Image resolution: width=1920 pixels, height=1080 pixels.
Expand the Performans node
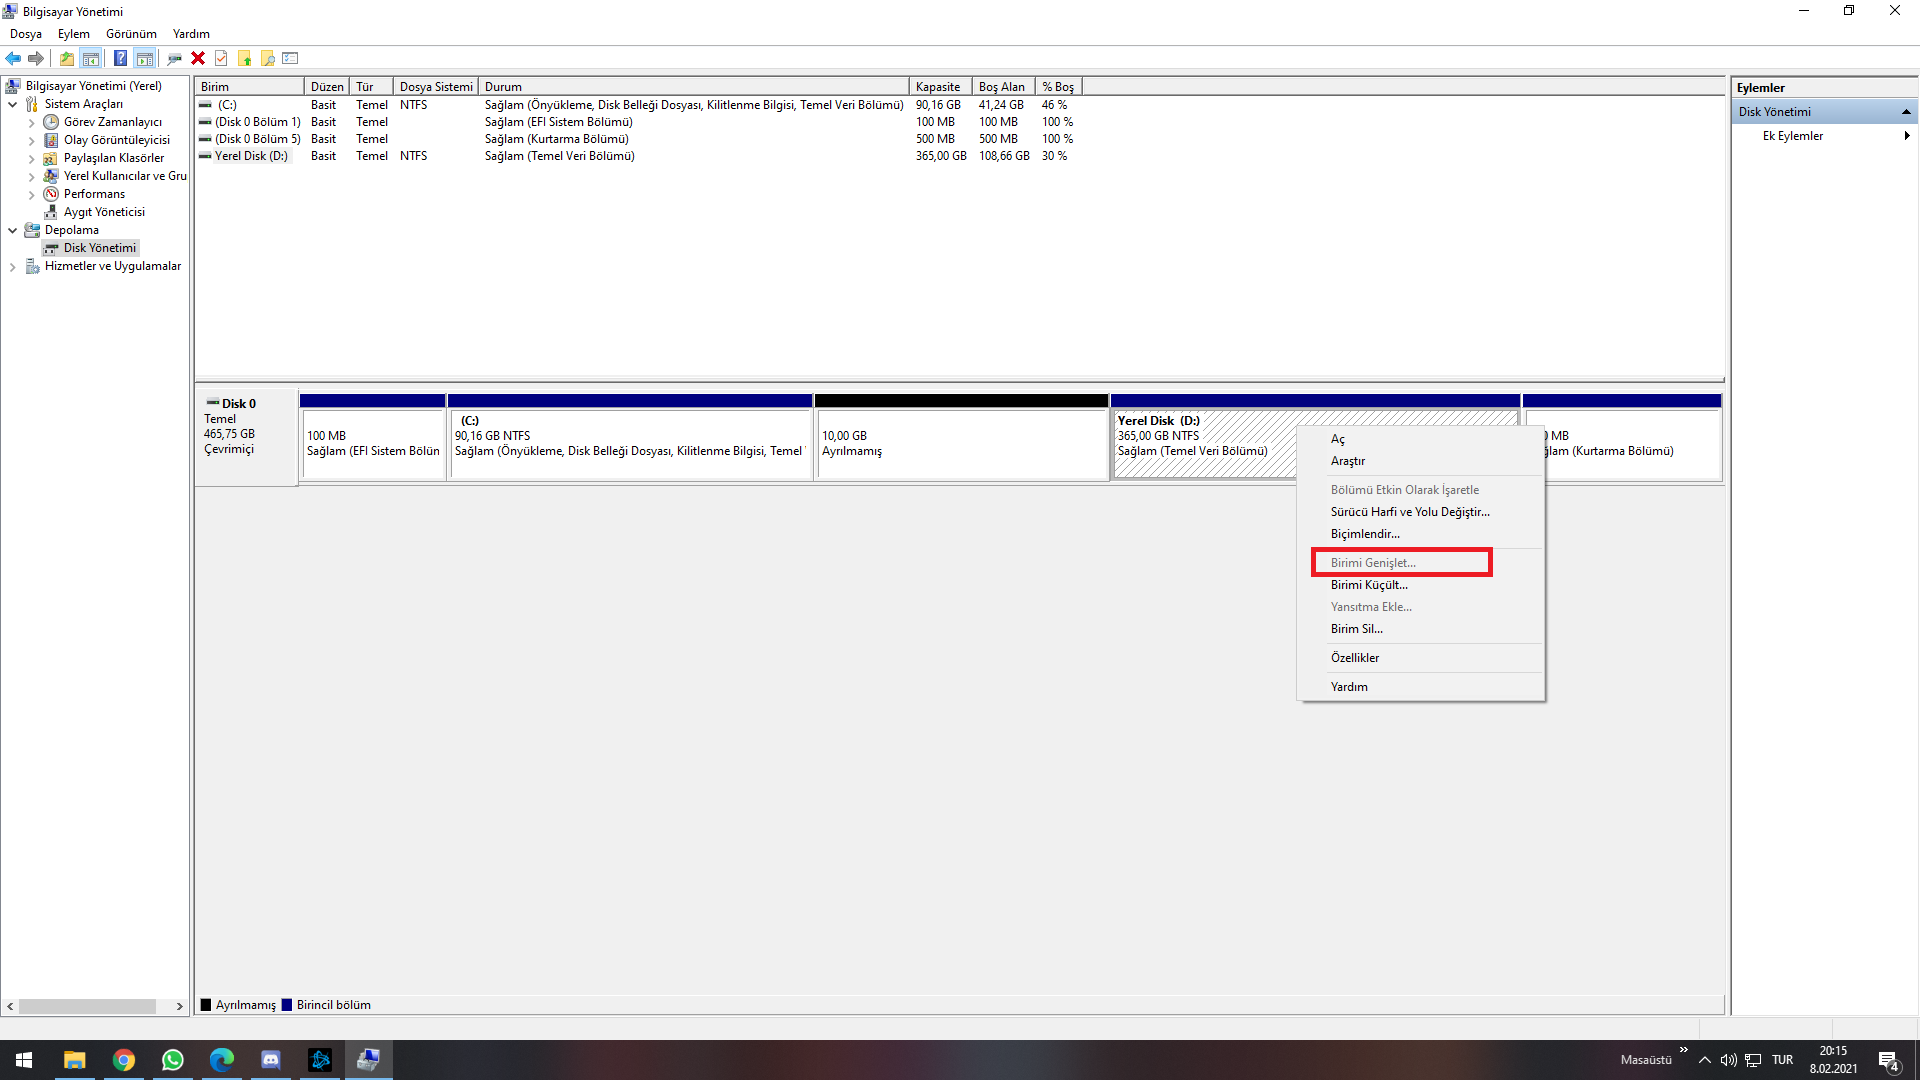point(31,195)
